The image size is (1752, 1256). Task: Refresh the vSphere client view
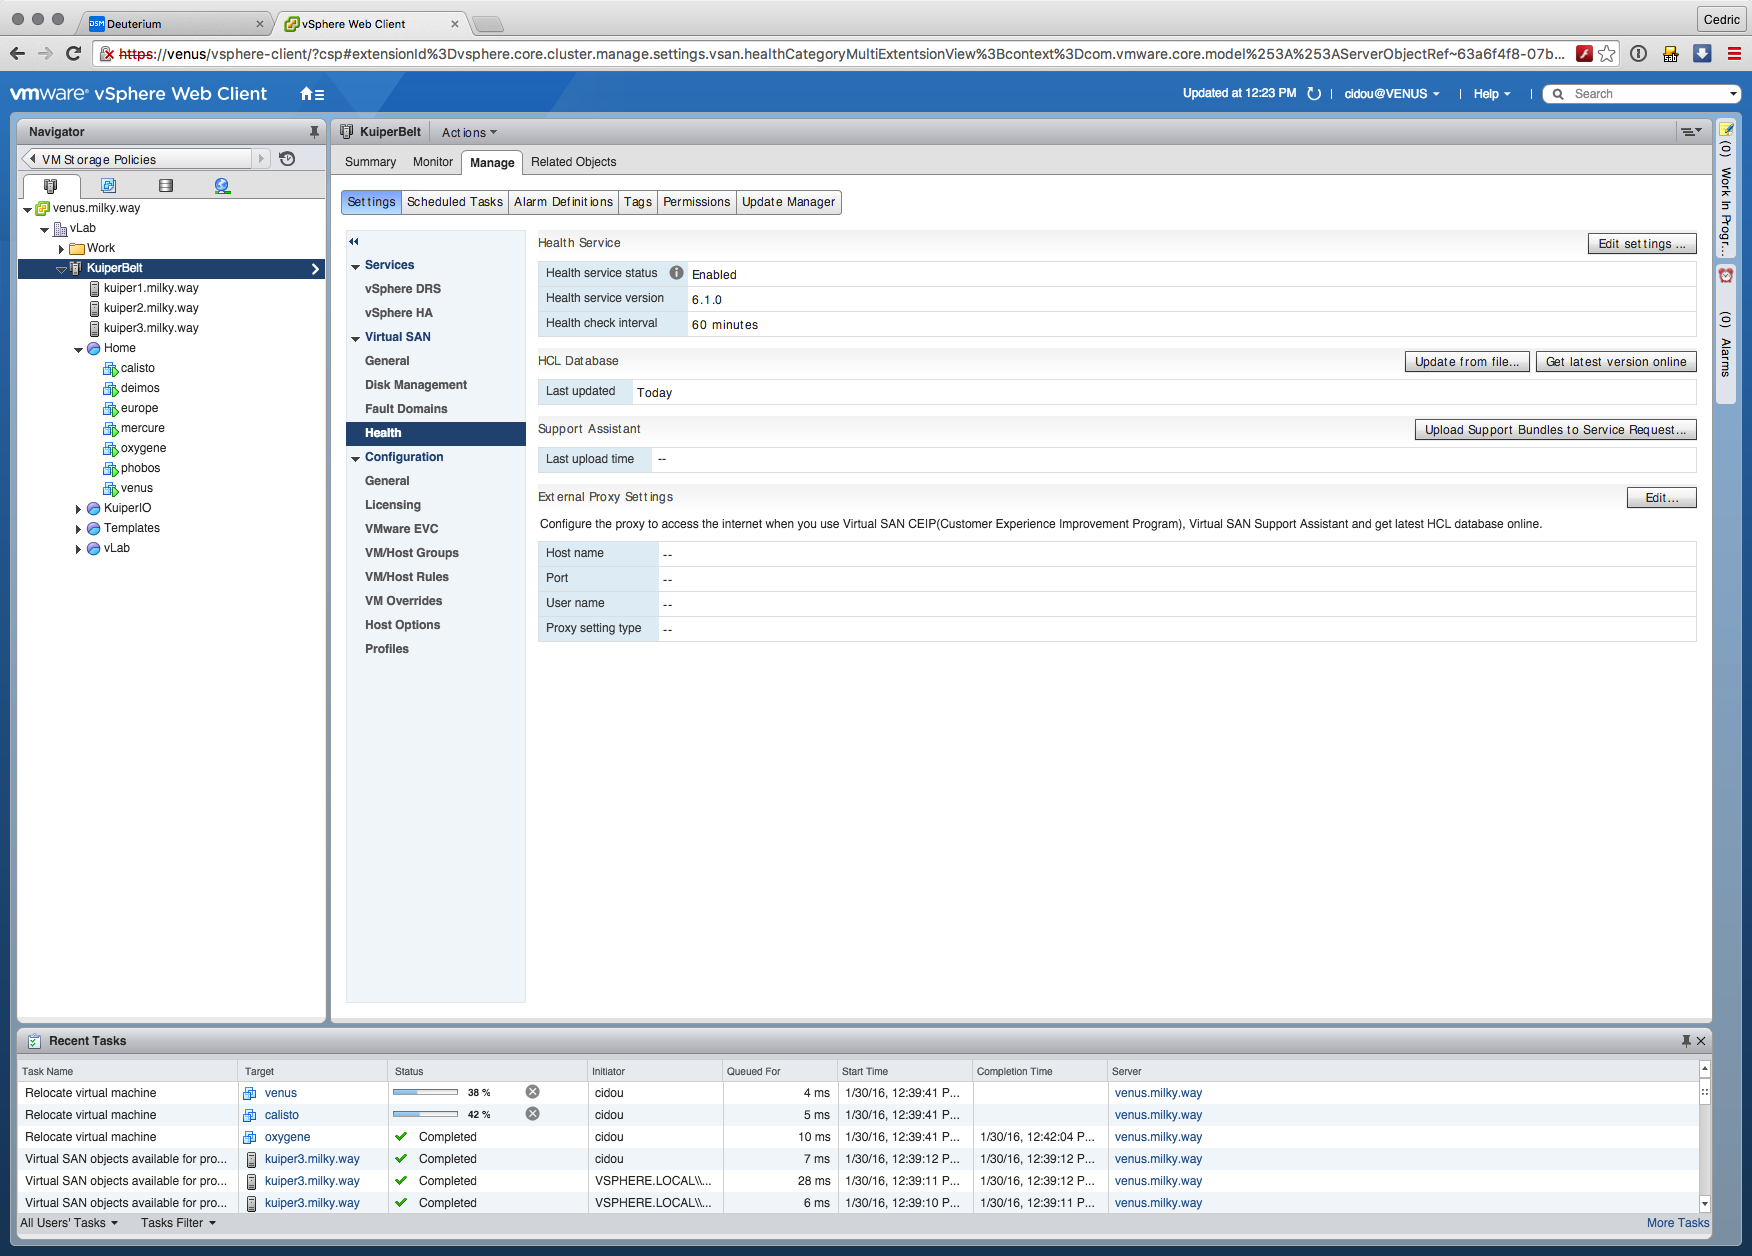(x=1314, y=94)
